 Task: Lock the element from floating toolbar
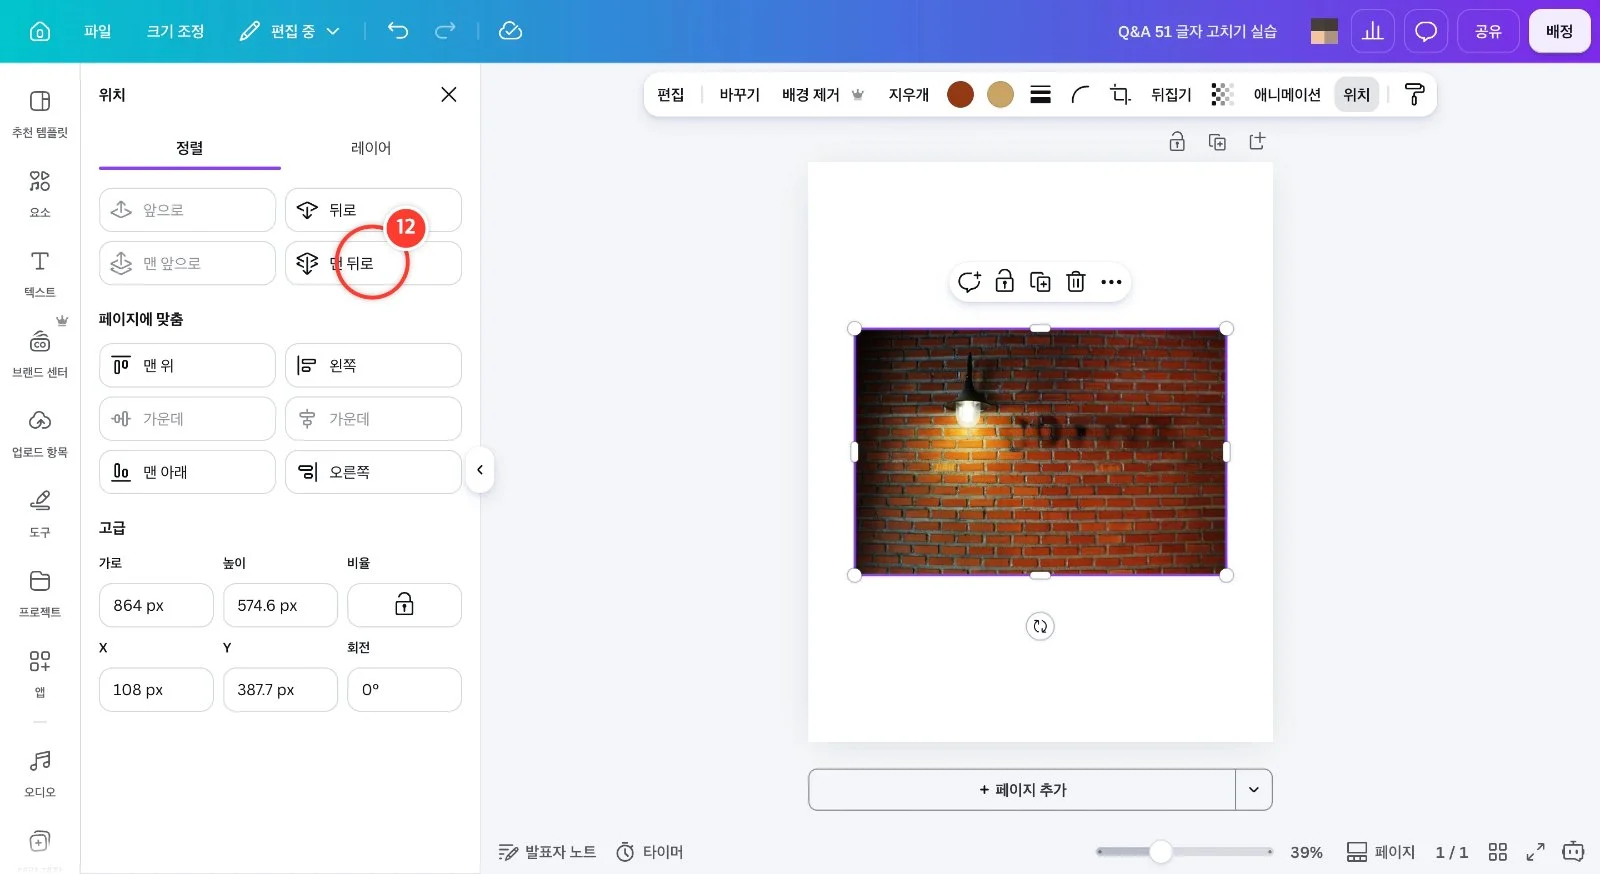tap(1005, 282)
